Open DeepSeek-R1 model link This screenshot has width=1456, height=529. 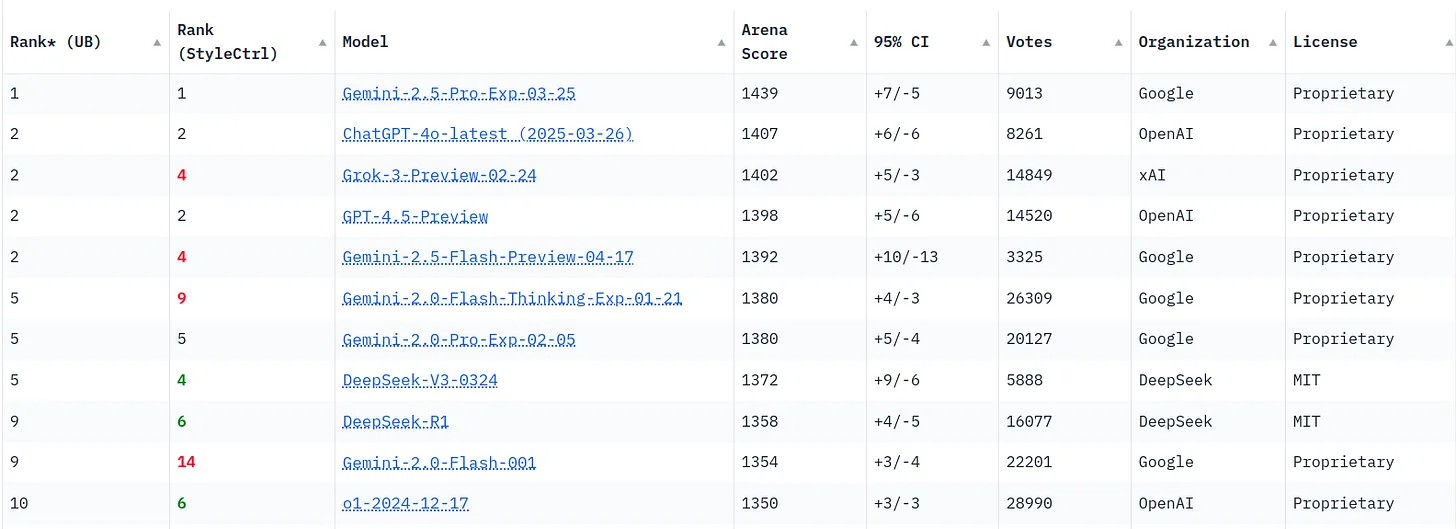(395, 421)
